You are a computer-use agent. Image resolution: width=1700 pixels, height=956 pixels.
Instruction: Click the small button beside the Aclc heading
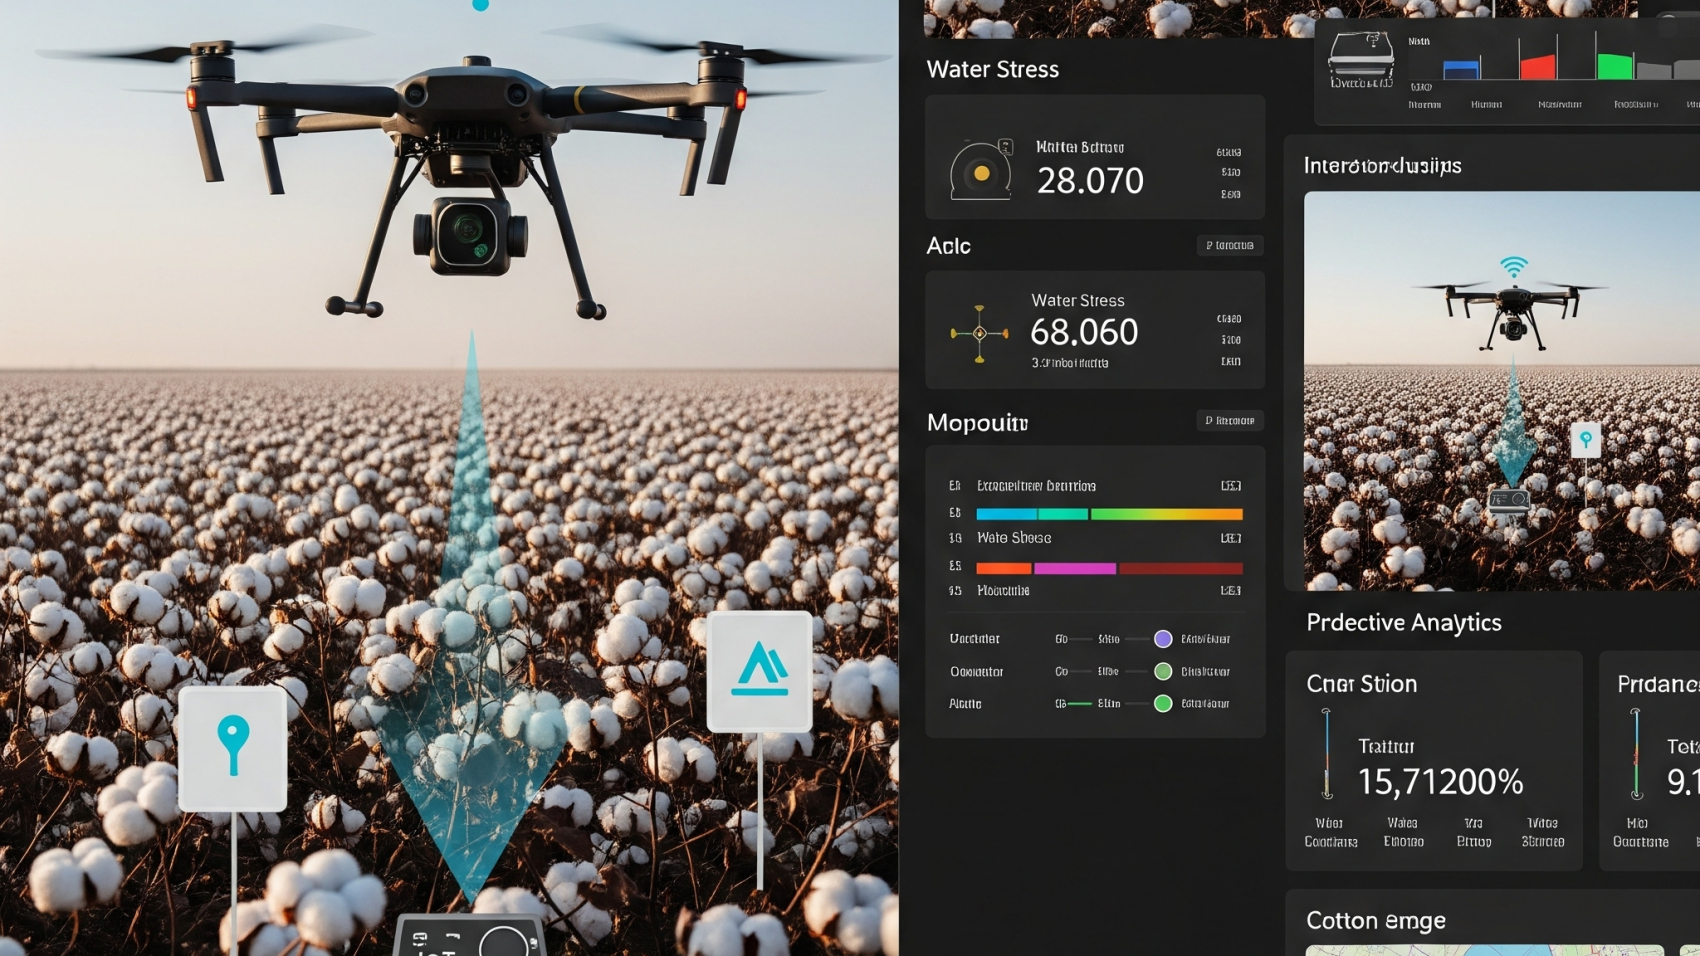(x=1230, y=245)
